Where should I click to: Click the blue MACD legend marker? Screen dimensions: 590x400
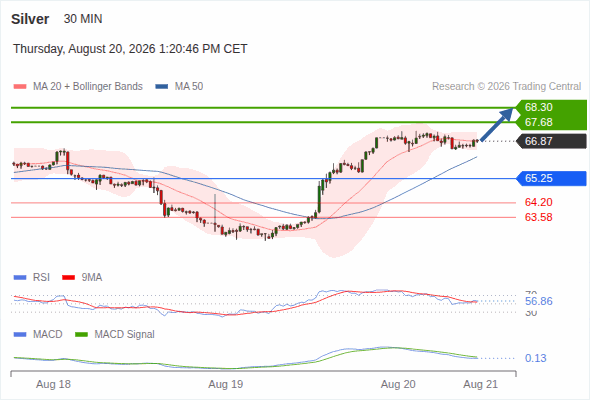point(20,335)
